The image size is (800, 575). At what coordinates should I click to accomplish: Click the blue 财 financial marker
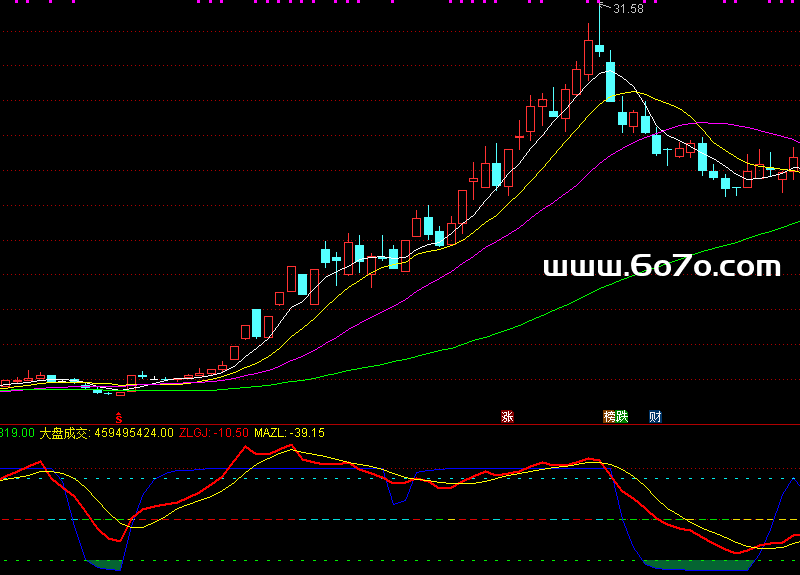(655, 416)
